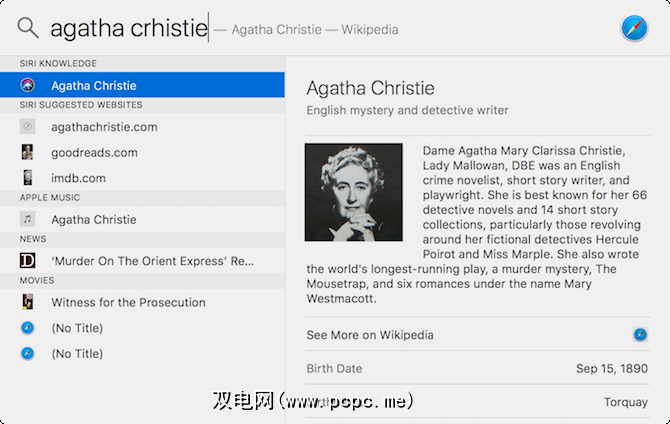Click the imdb.com favicon

[28, 178]
